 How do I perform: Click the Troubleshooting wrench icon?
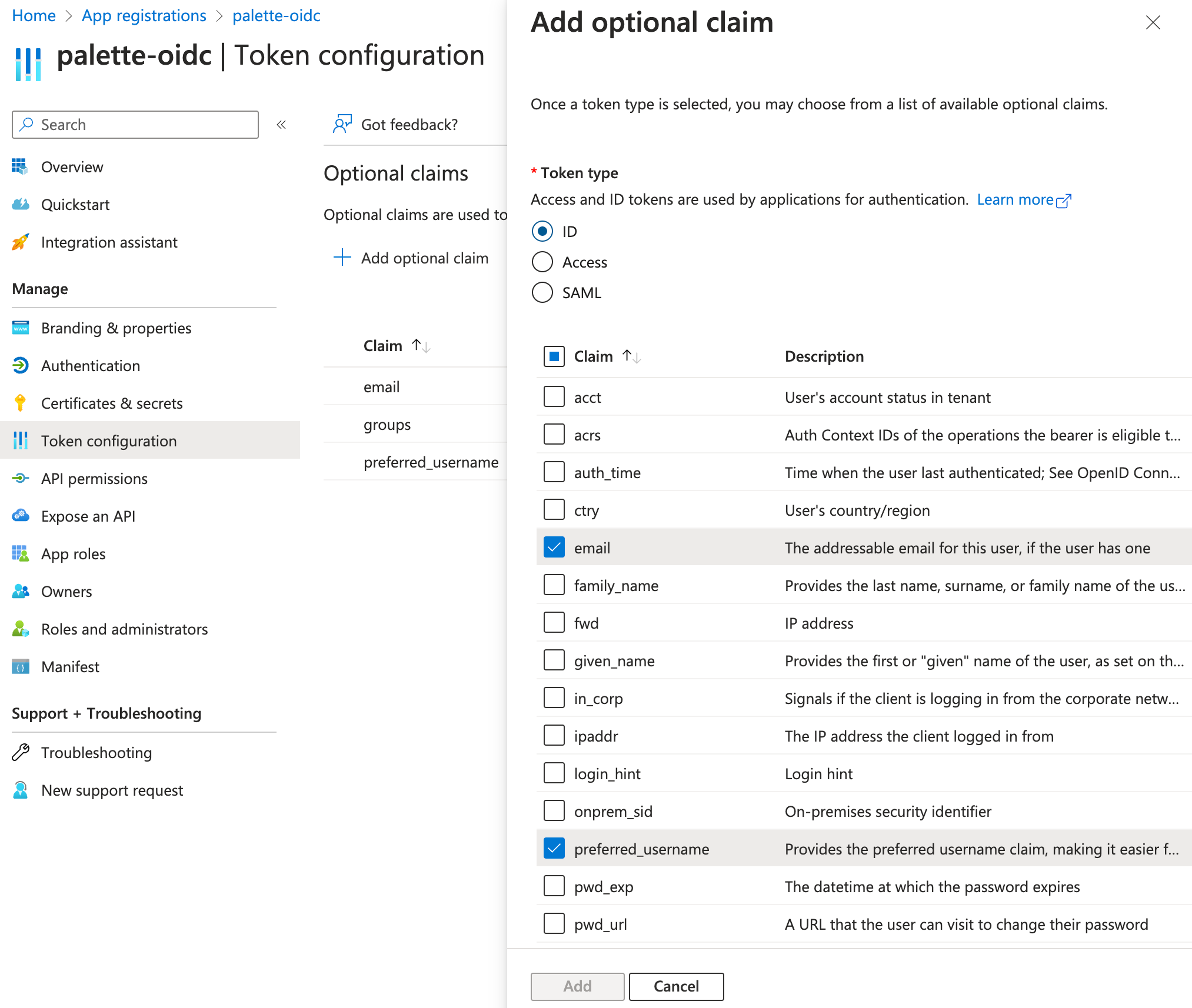[x=21, y=753]
